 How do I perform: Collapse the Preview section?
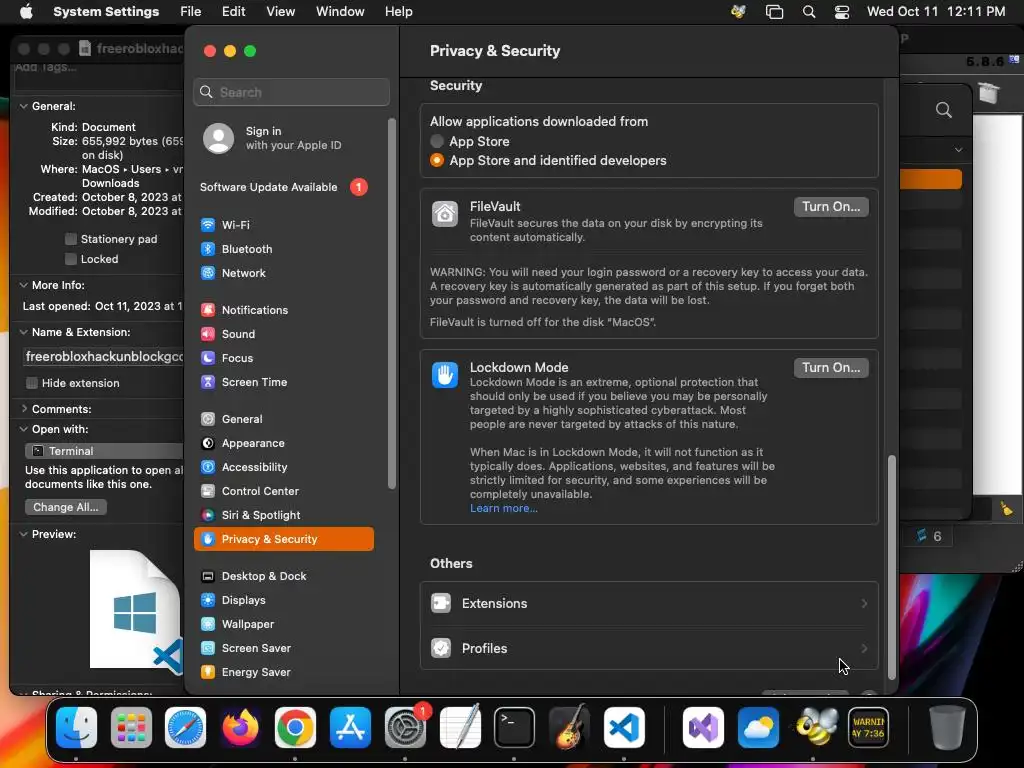(24, 534)
